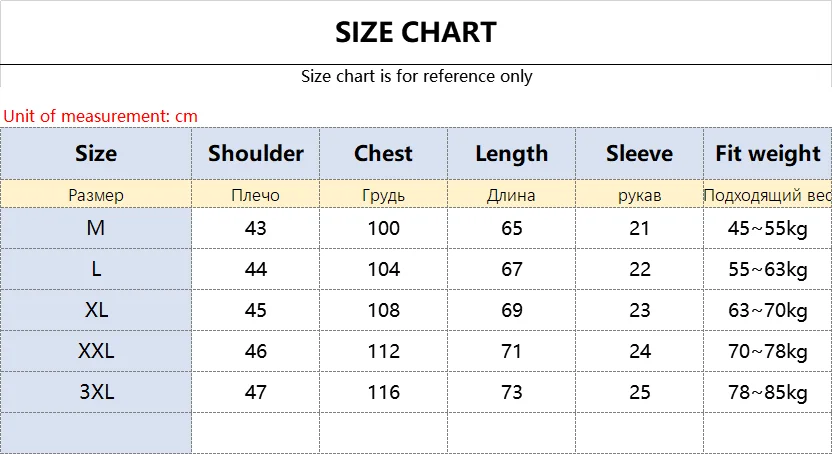Click the 3XL size row label
This screenshot has width=832, height=454.
coord(96,392)
